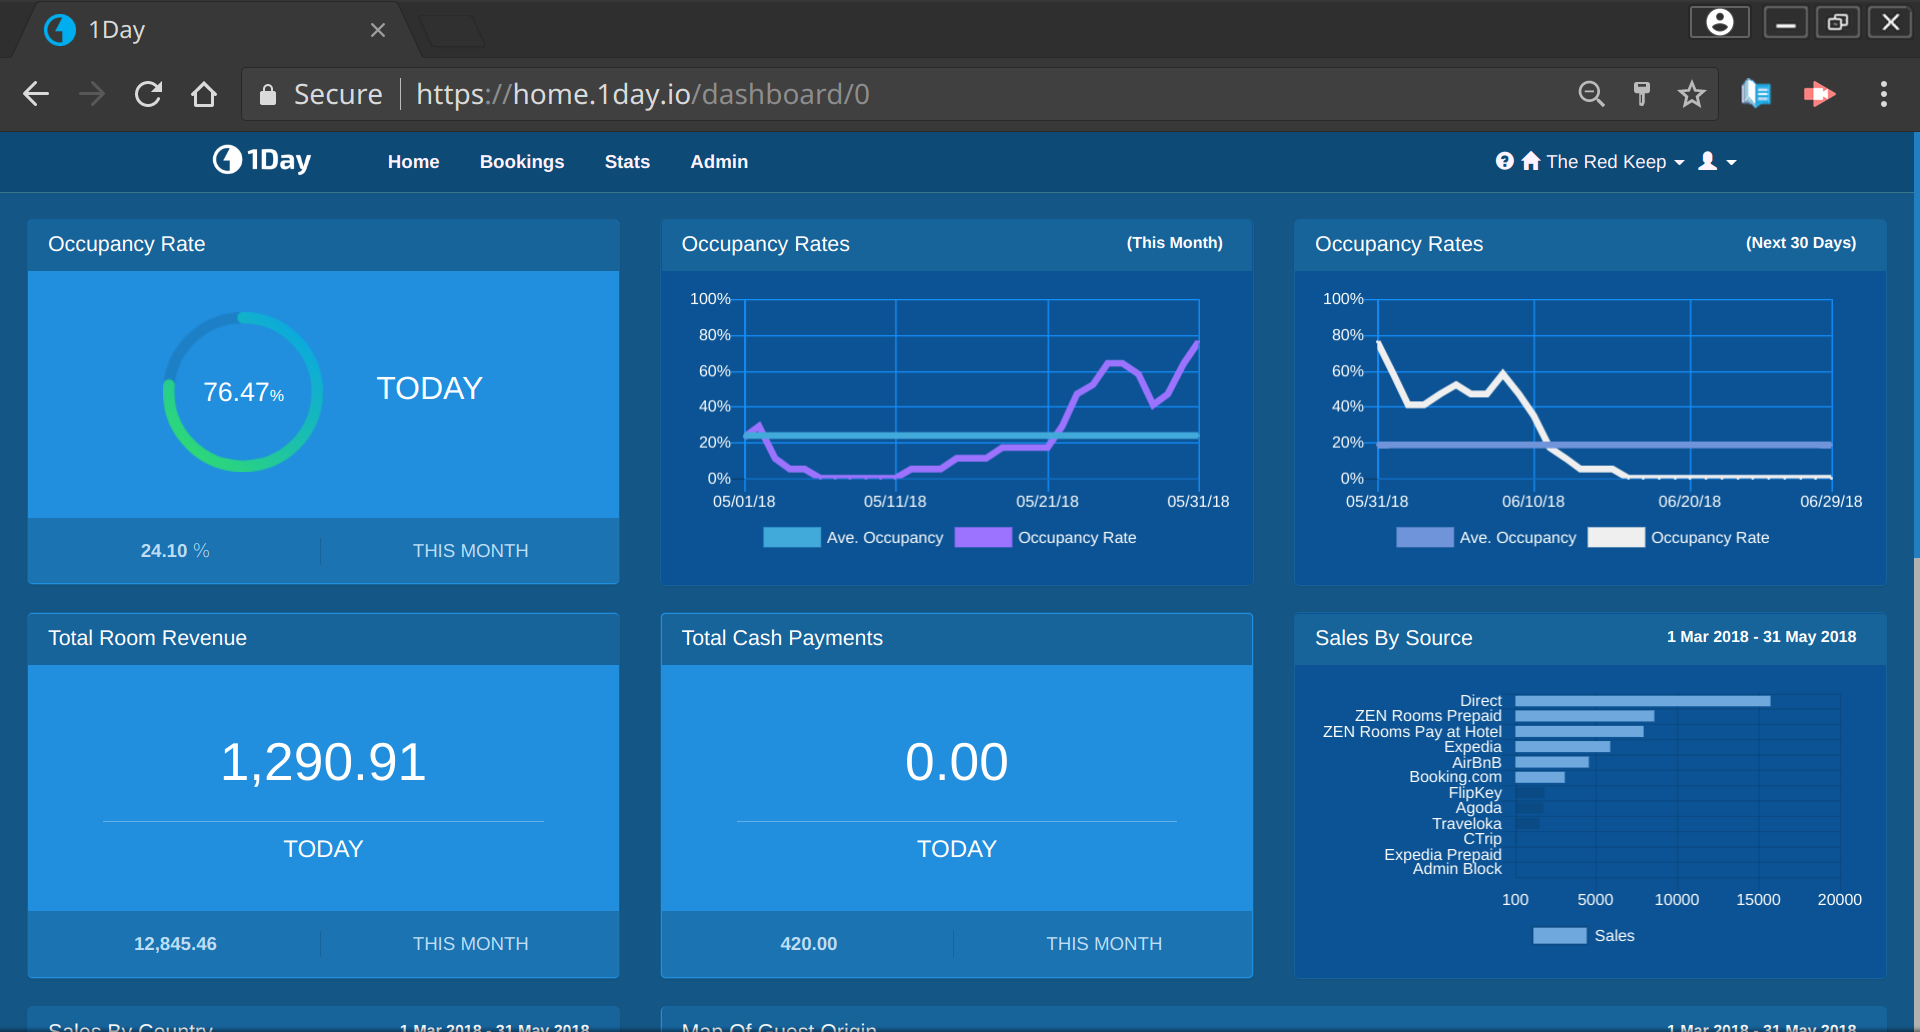This screenshot has width=1920, height=1032.
Task: Toggle Ave. Occupancy in This Month chart legend
Action: tap(853, 537)
